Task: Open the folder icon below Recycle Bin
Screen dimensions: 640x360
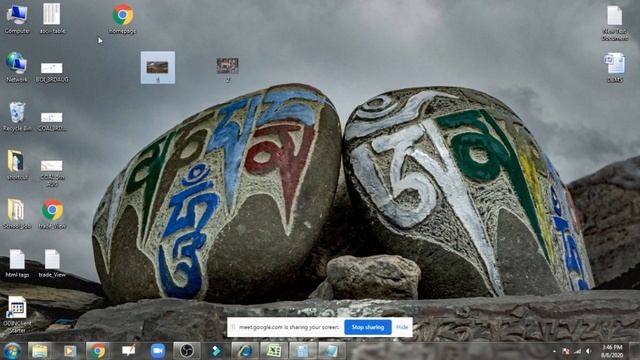Action: 17,165
